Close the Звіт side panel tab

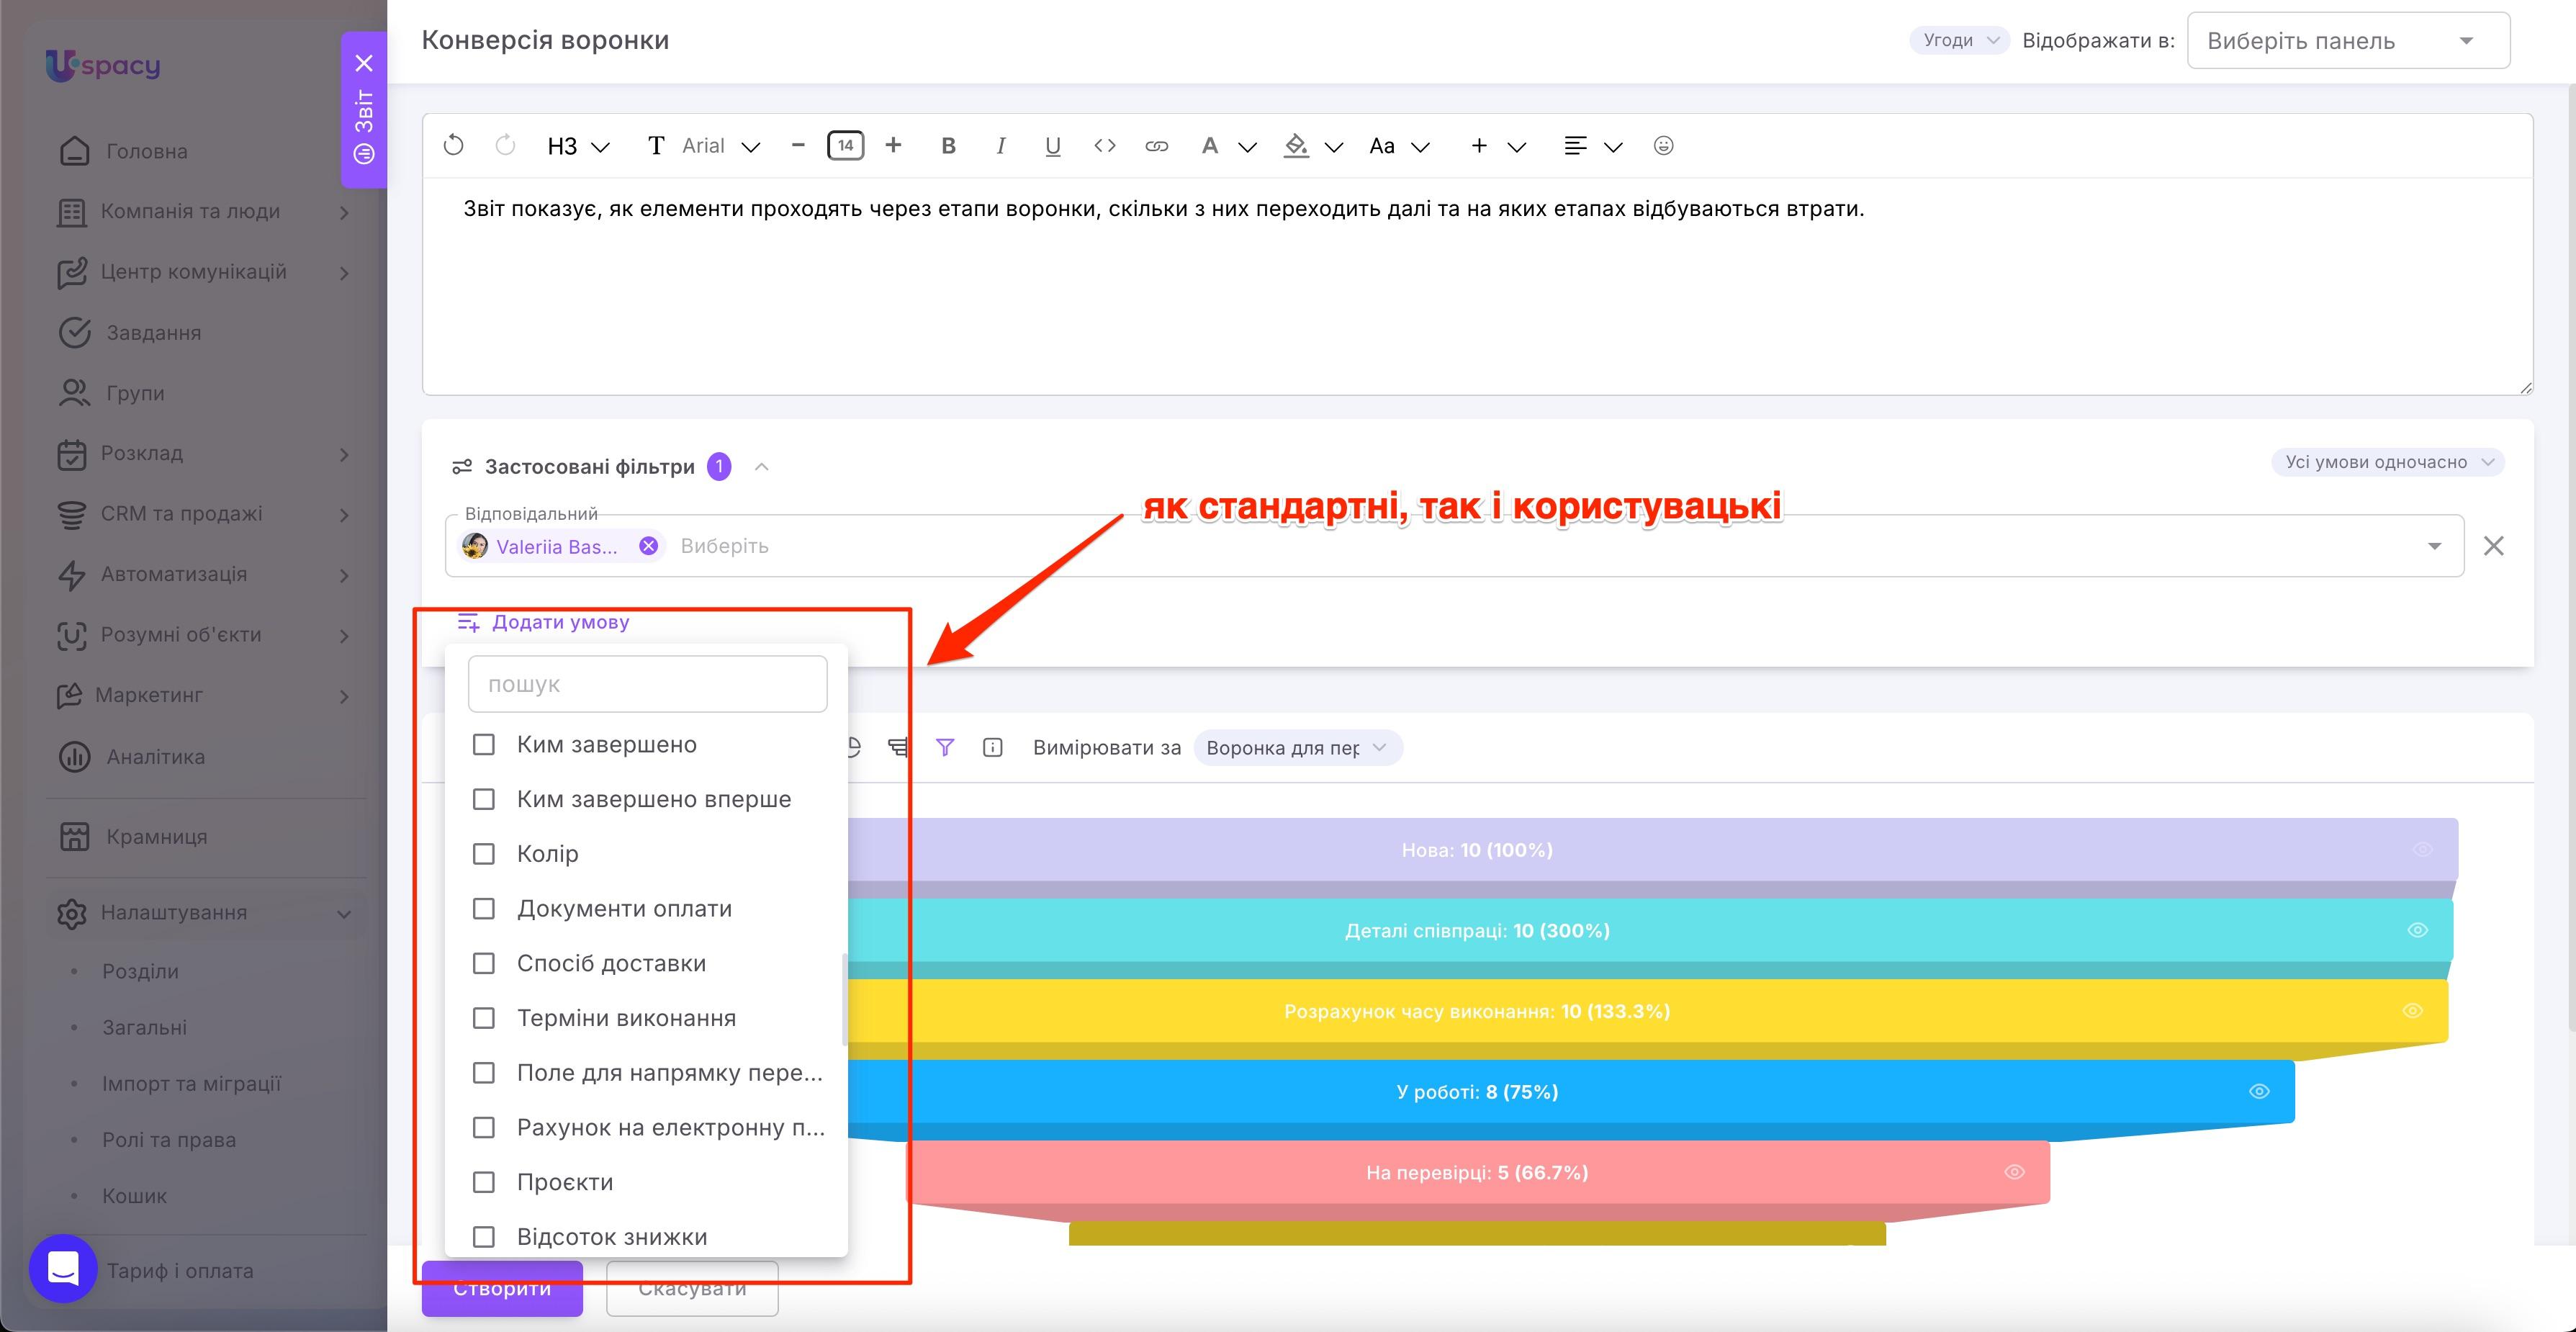click(364, 63)
